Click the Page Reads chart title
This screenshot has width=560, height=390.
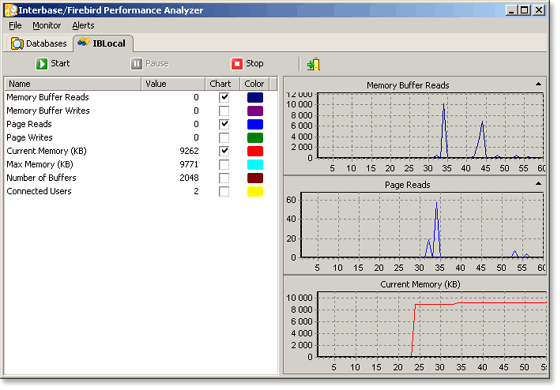[x=407, y=185]
